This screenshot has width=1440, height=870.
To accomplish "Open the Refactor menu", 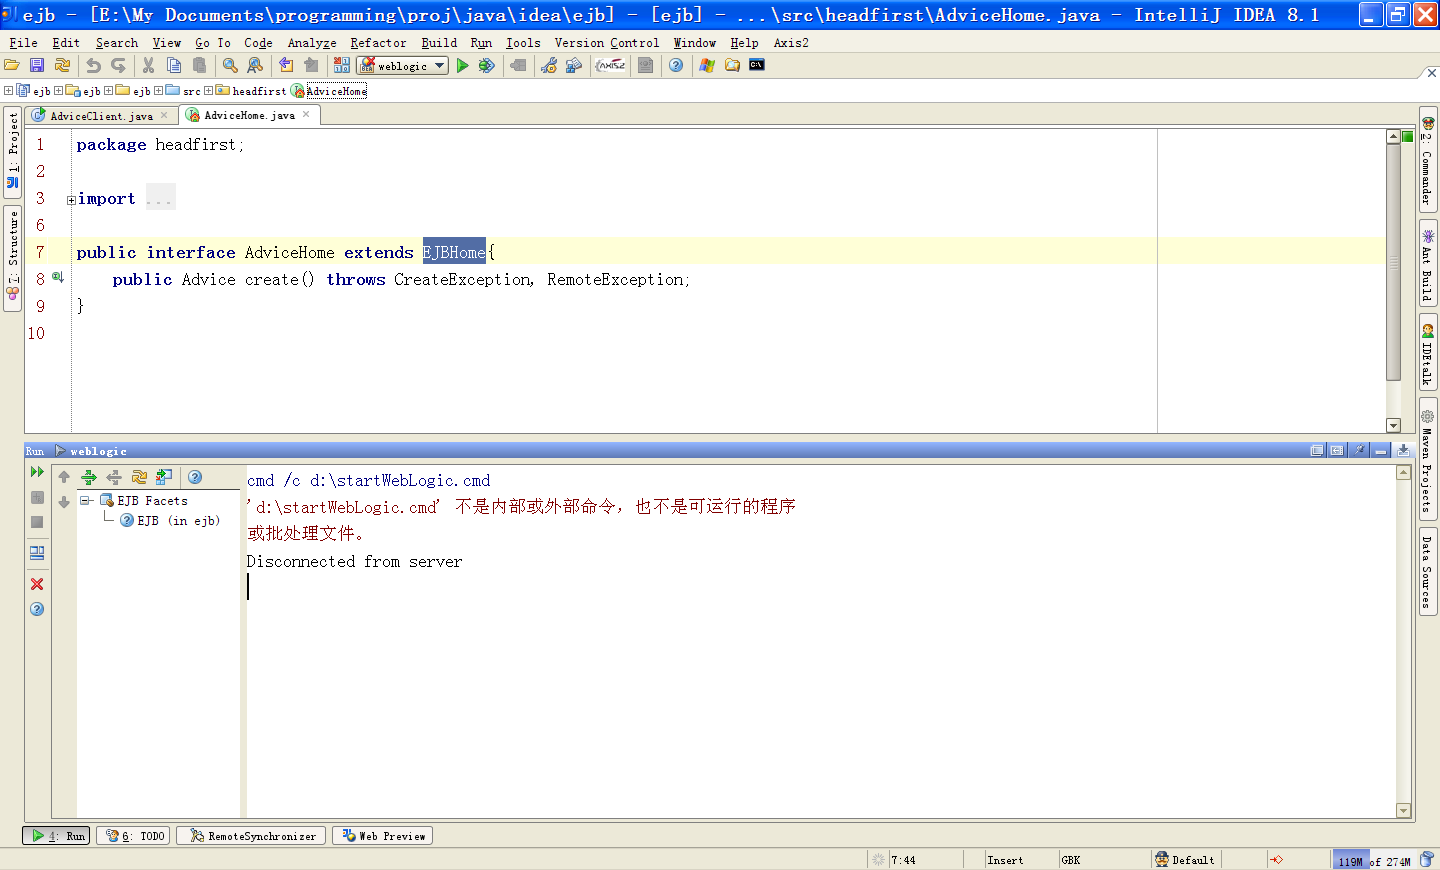I will (x=378, y=43).
